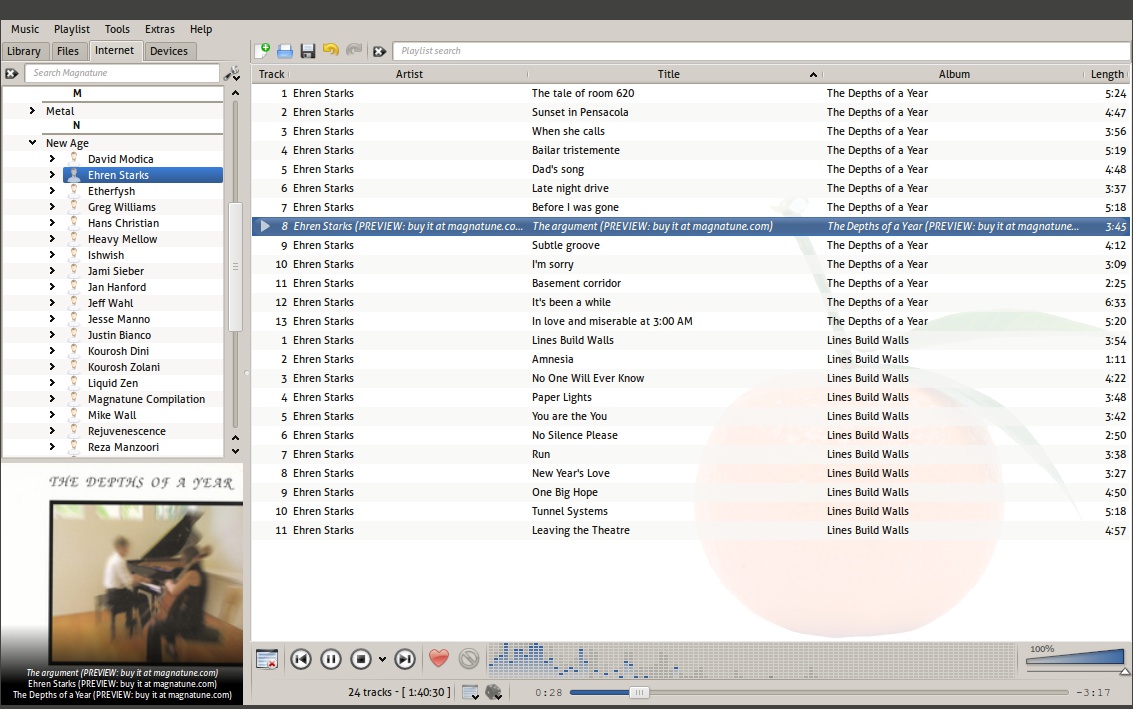Save the playlist with the floppy disk icon

[308, 51]
